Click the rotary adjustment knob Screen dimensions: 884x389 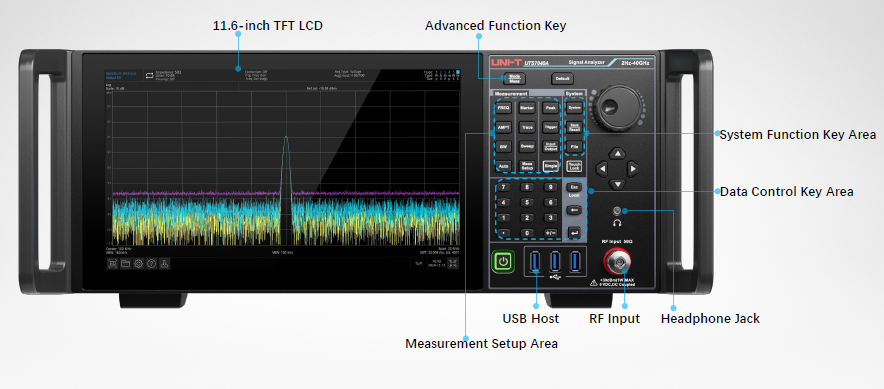tap(618, 107)
